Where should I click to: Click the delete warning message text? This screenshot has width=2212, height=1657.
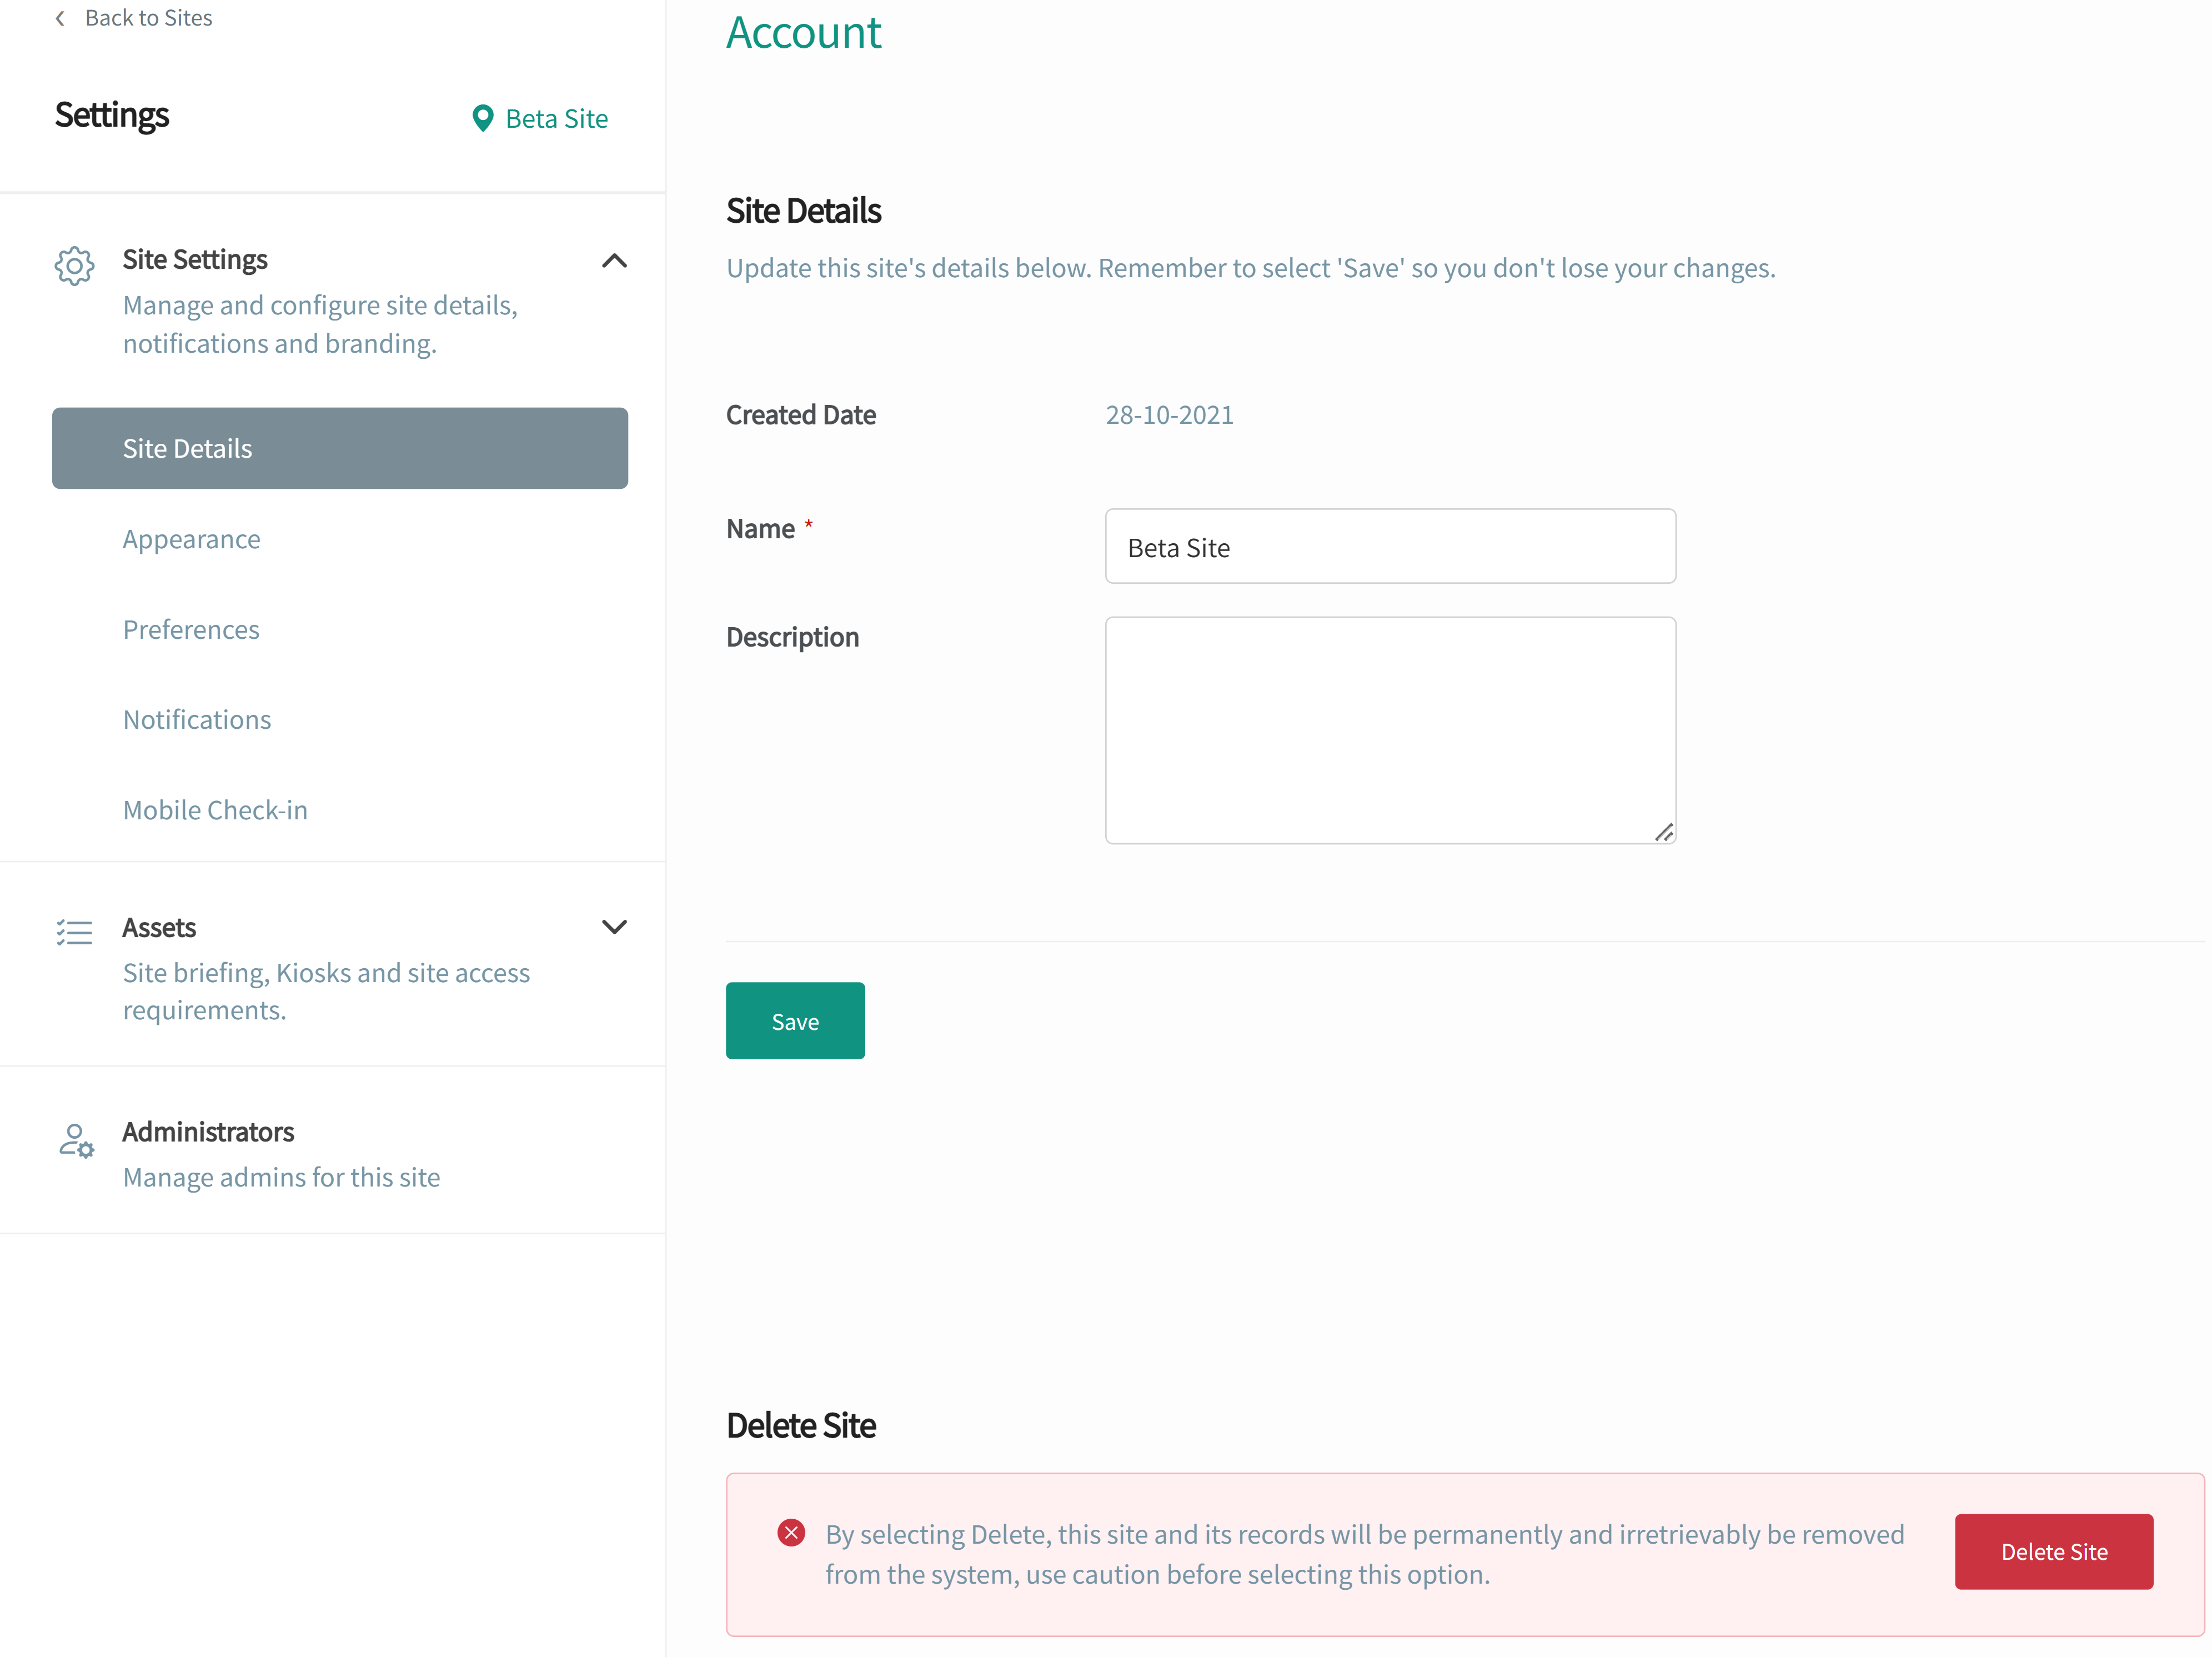[x=1364, y=1554]
